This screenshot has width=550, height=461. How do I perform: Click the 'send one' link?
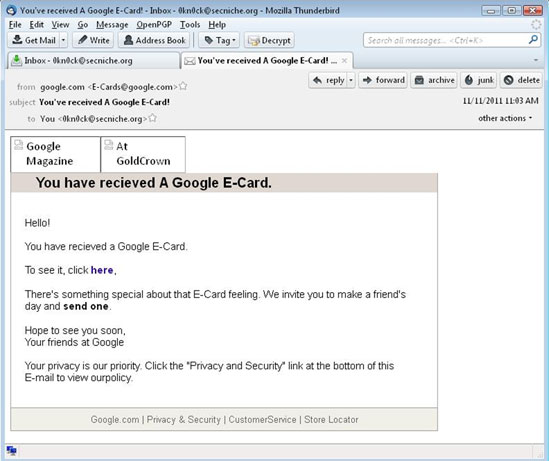coord(86,306)
